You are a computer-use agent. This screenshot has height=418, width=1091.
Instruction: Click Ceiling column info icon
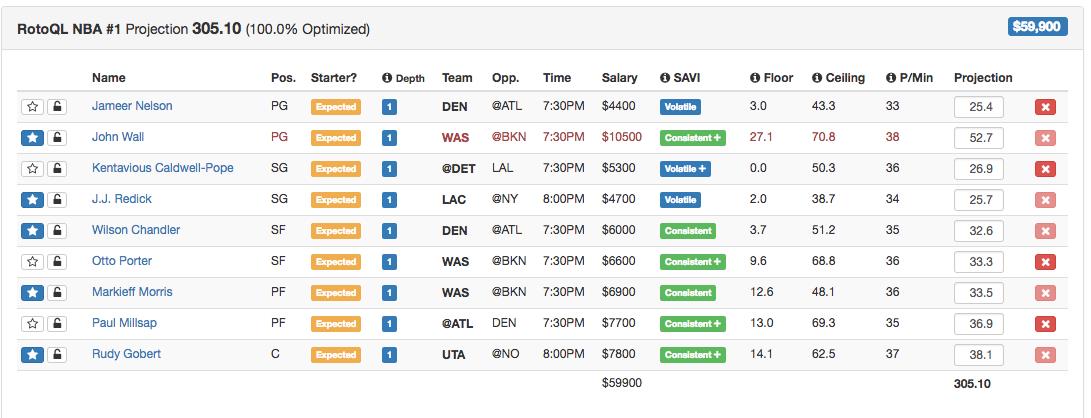coord(816,78)
